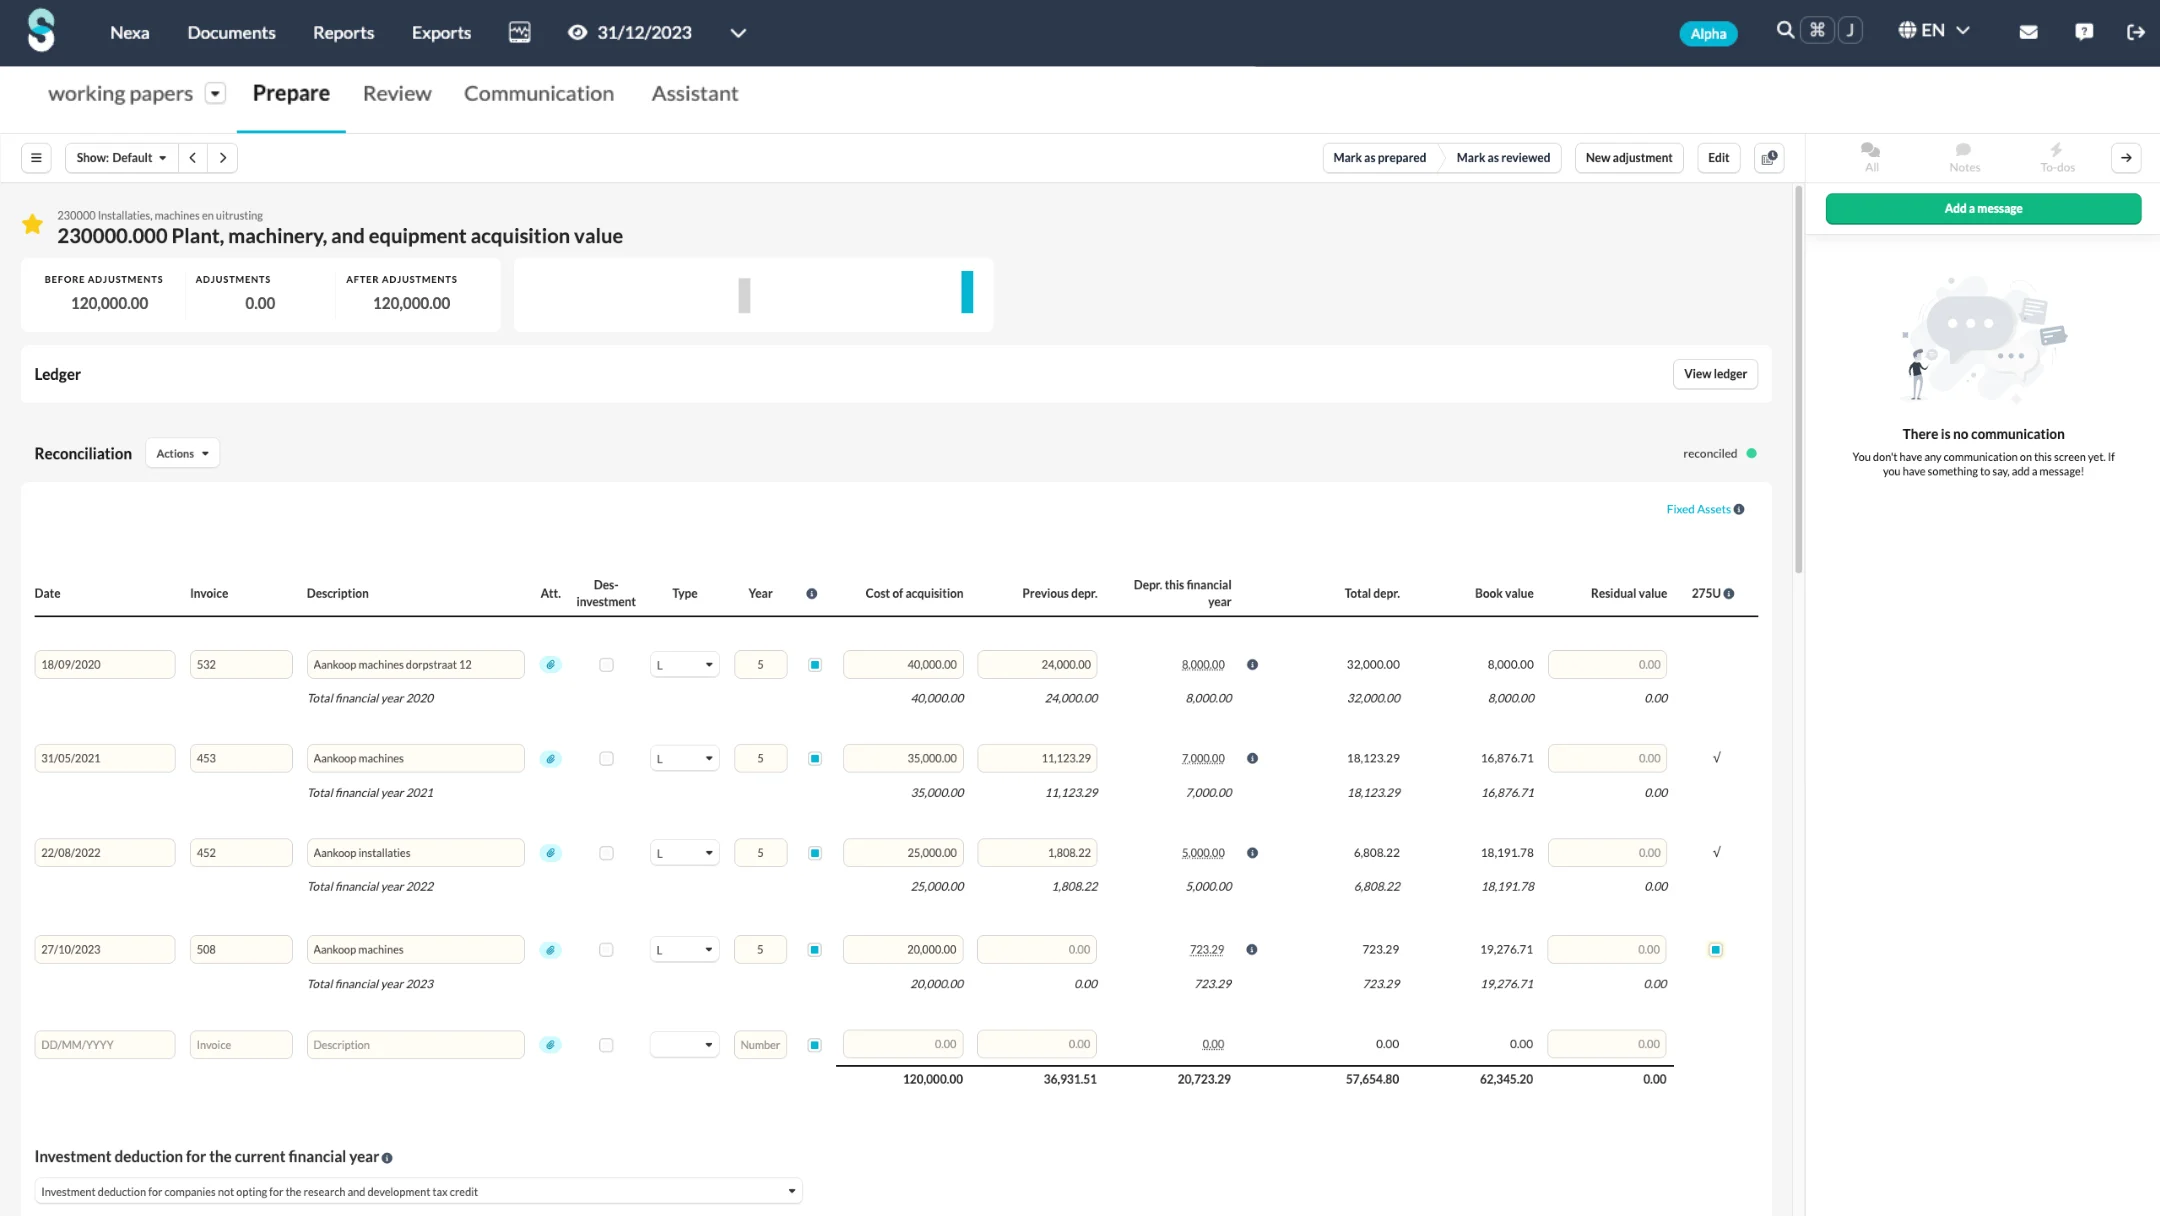
Task: Click the logout icon in top bar
Action: pyautogui.click(x=2135, y=32)
